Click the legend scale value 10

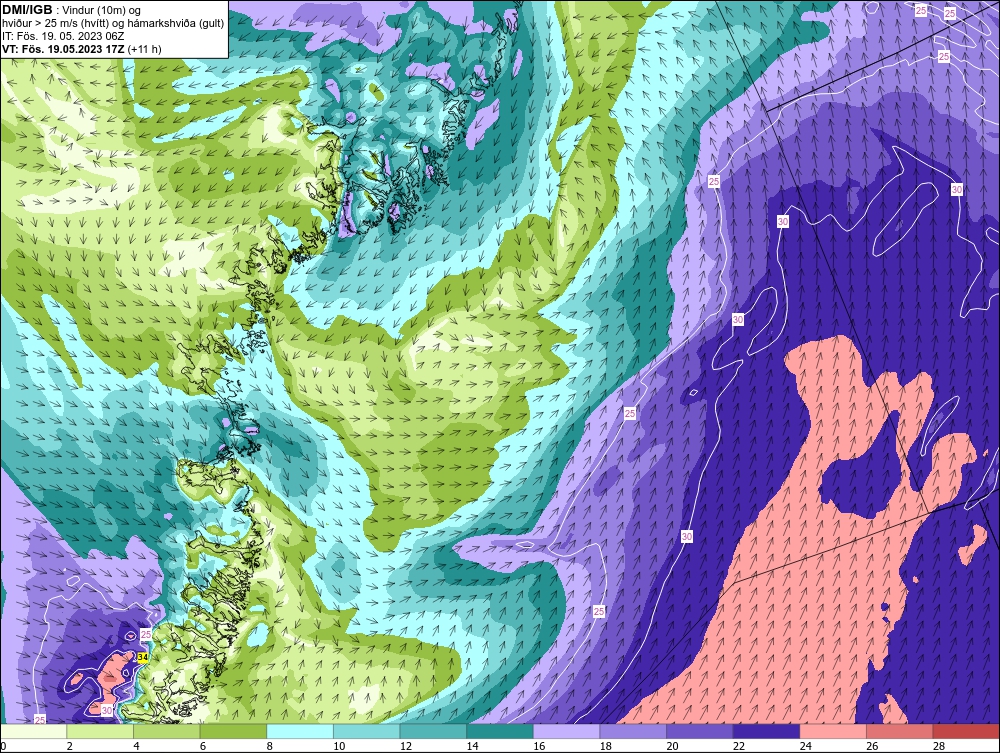click(339, 746)
